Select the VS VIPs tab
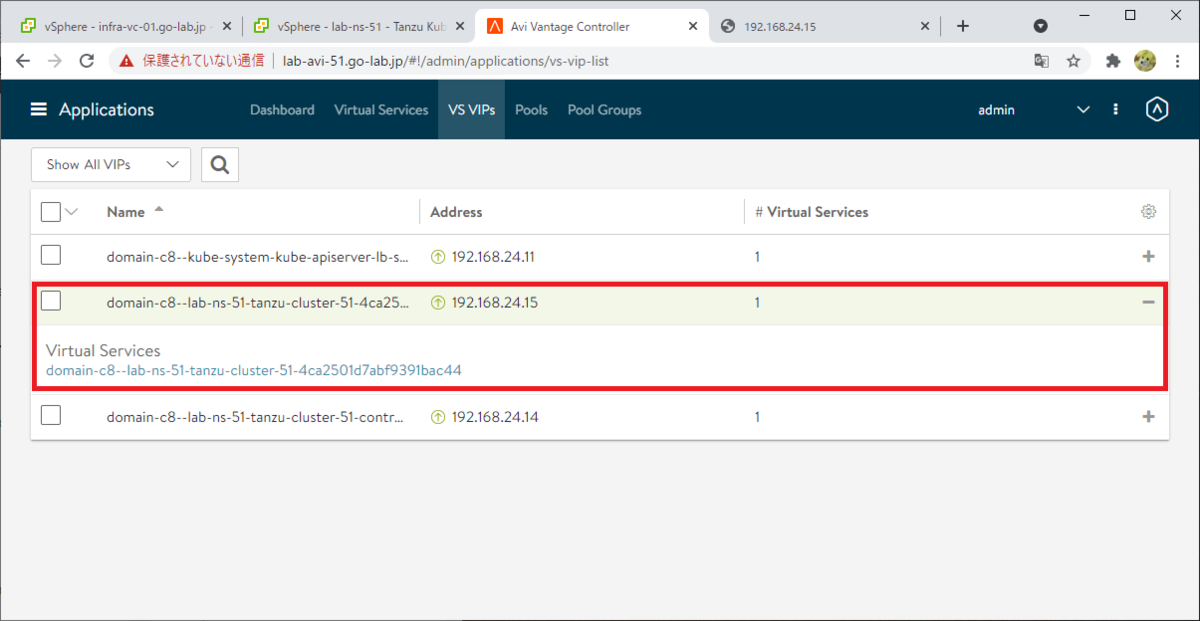Screen dimensions: 1200x621 click(x=472, y=110)
